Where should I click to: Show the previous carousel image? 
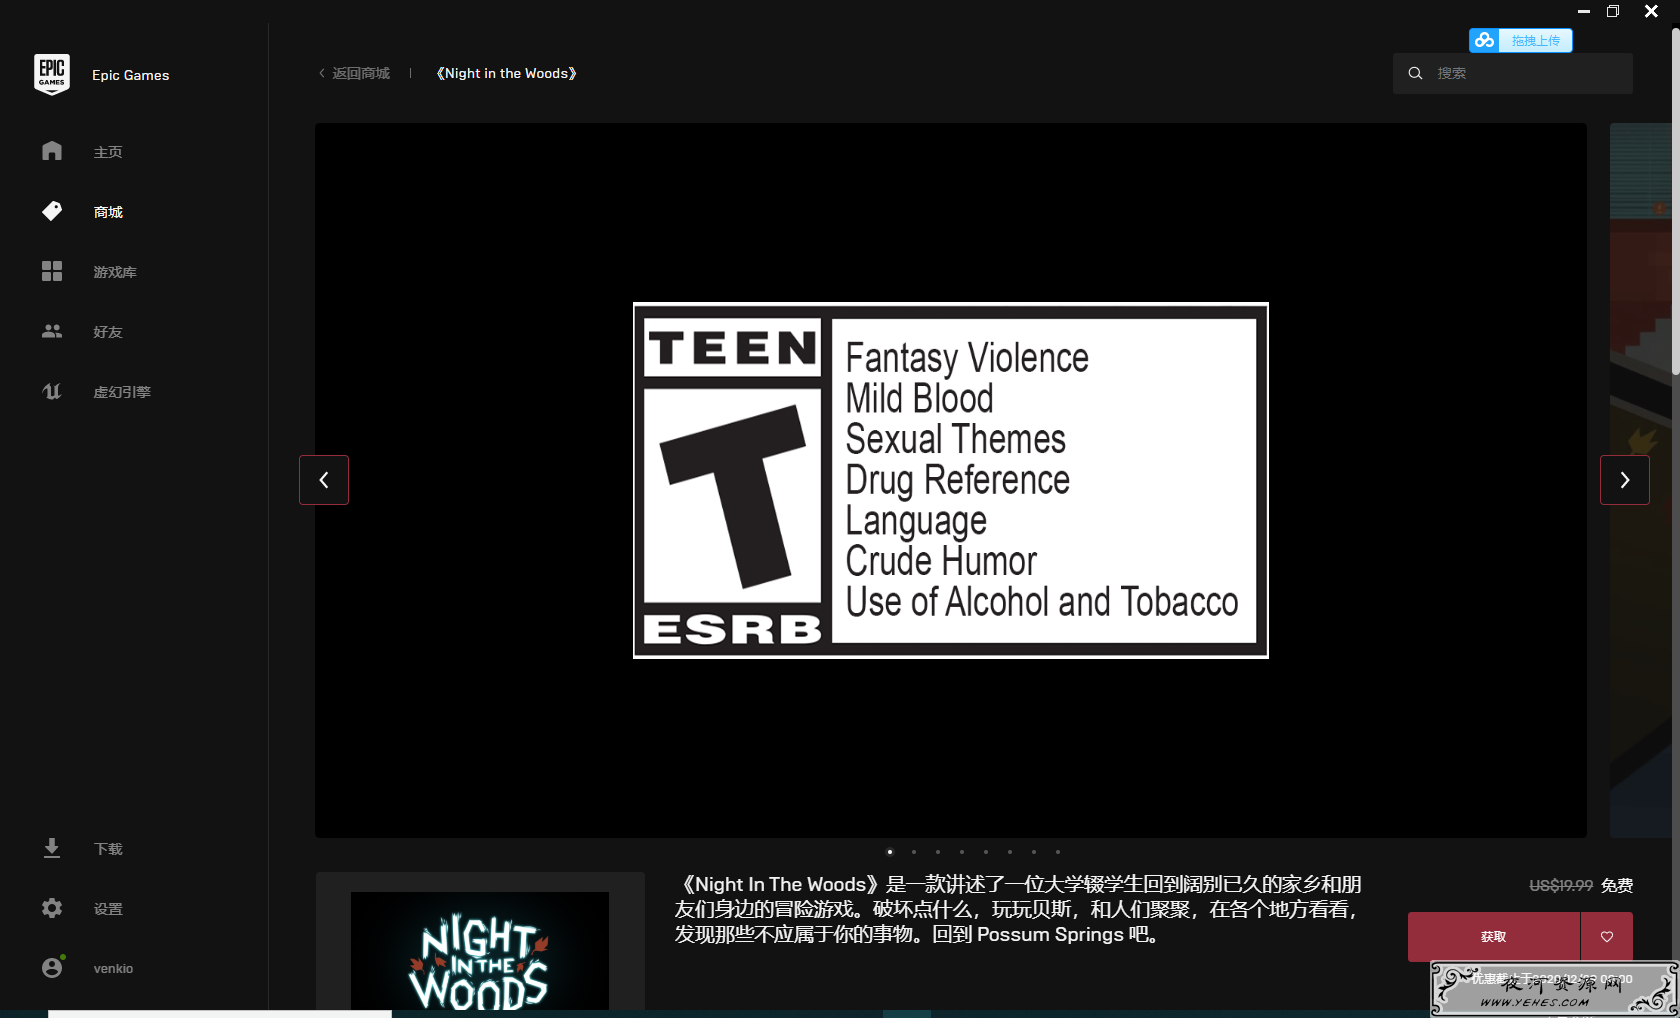324,480
